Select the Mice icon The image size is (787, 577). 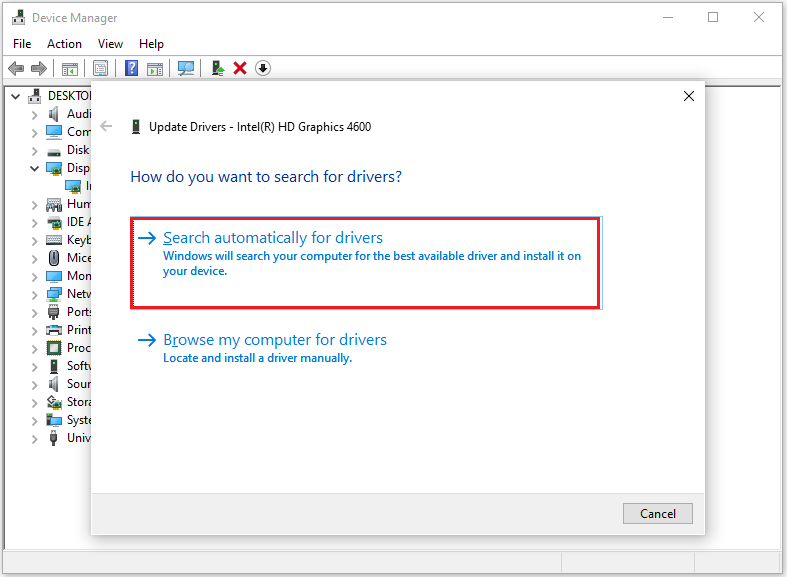tap(54, 258)
